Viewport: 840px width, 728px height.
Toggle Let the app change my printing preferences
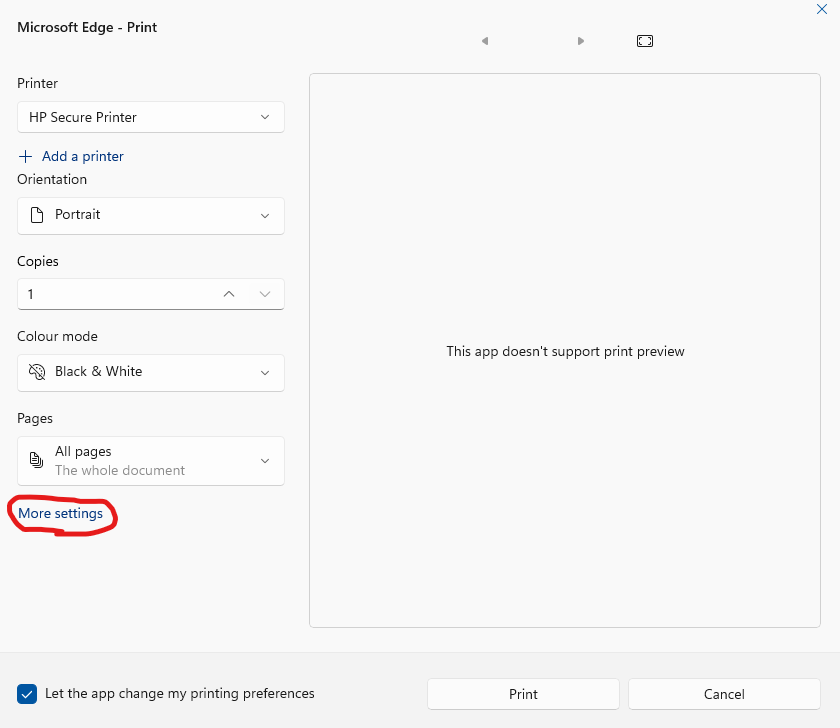[x=27, y=694]
